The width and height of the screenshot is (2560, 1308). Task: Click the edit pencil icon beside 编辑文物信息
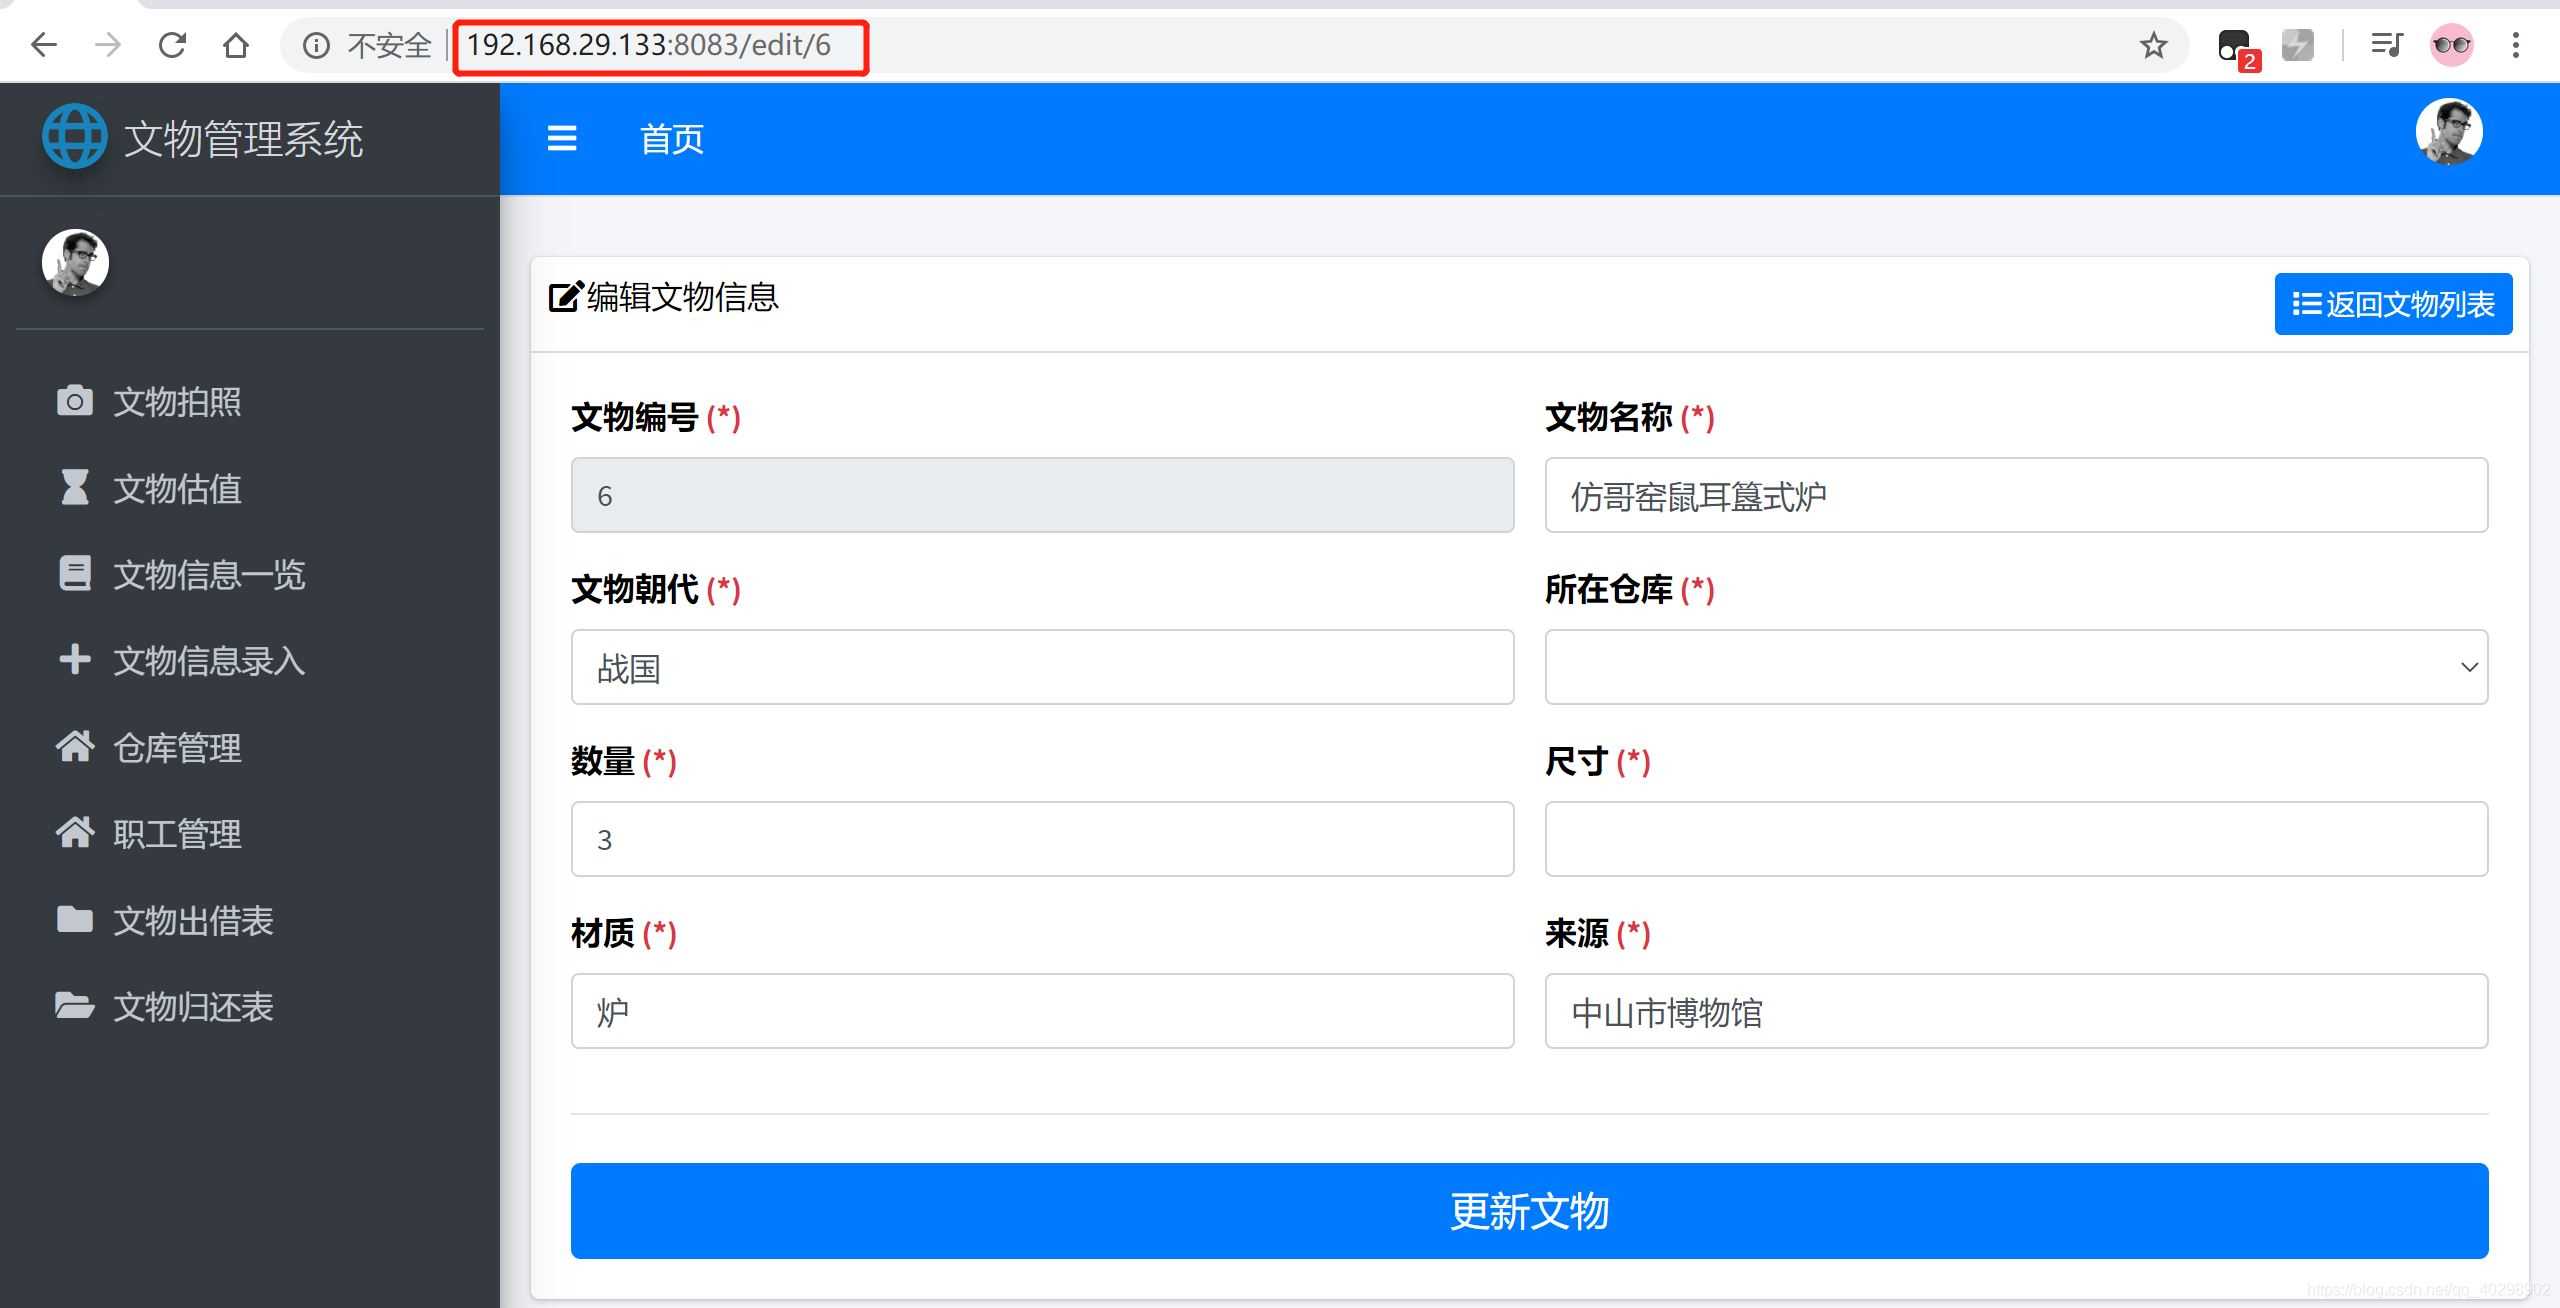(564, 297)
